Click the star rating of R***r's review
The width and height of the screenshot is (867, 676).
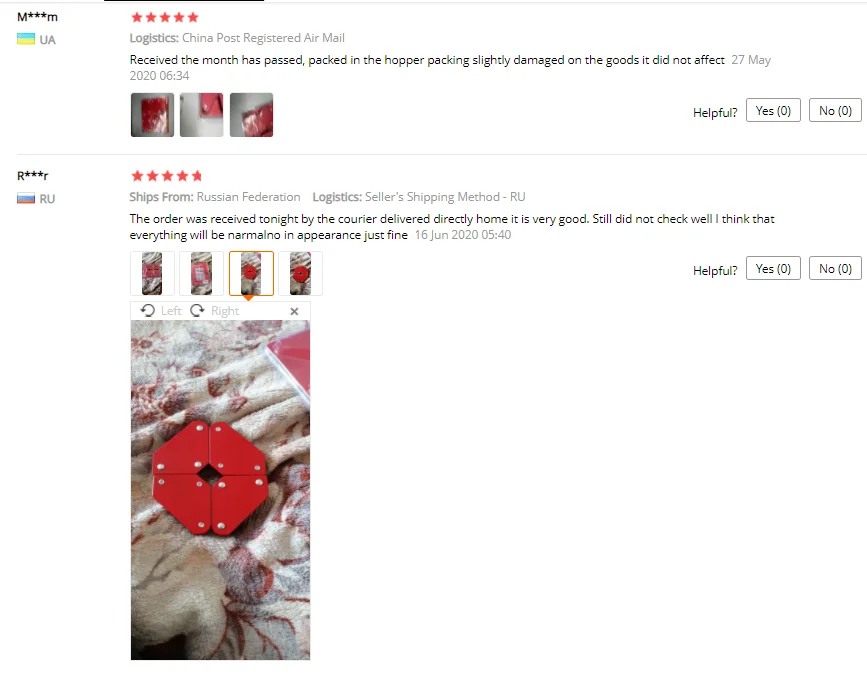(166, 176)
